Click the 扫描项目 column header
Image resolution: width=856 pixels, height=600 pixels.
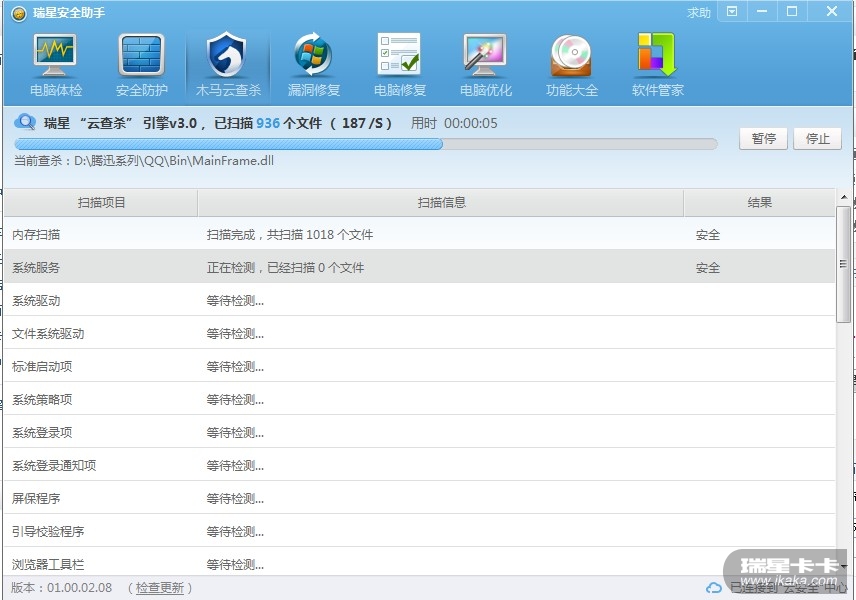[x=101, y=203]
